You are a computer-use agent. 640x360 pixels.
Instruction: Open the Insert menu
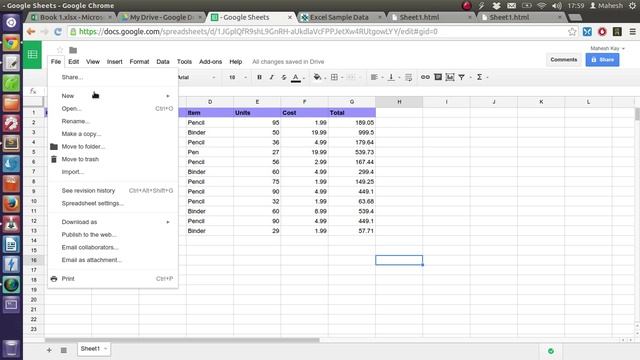[114, 62]
